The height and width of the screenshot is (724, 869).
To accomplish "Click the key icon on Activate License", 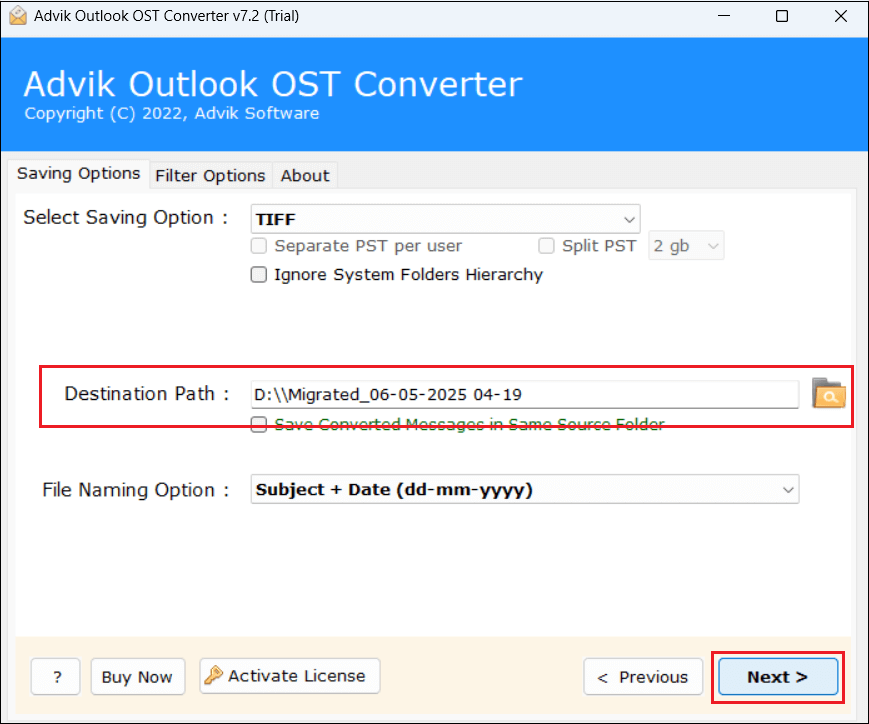I will point(213,675).
